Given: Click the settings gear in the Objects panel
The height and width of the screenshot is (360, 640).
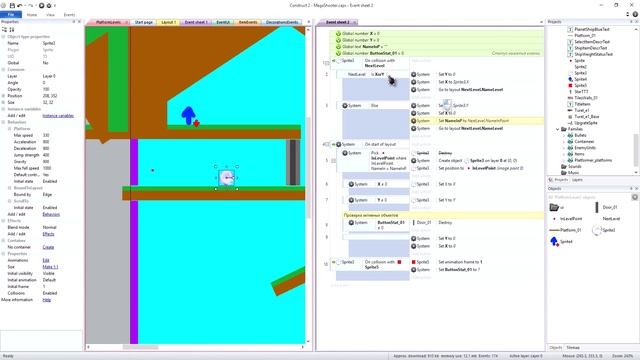Looking at the screenshot, I should pos(635,197).
